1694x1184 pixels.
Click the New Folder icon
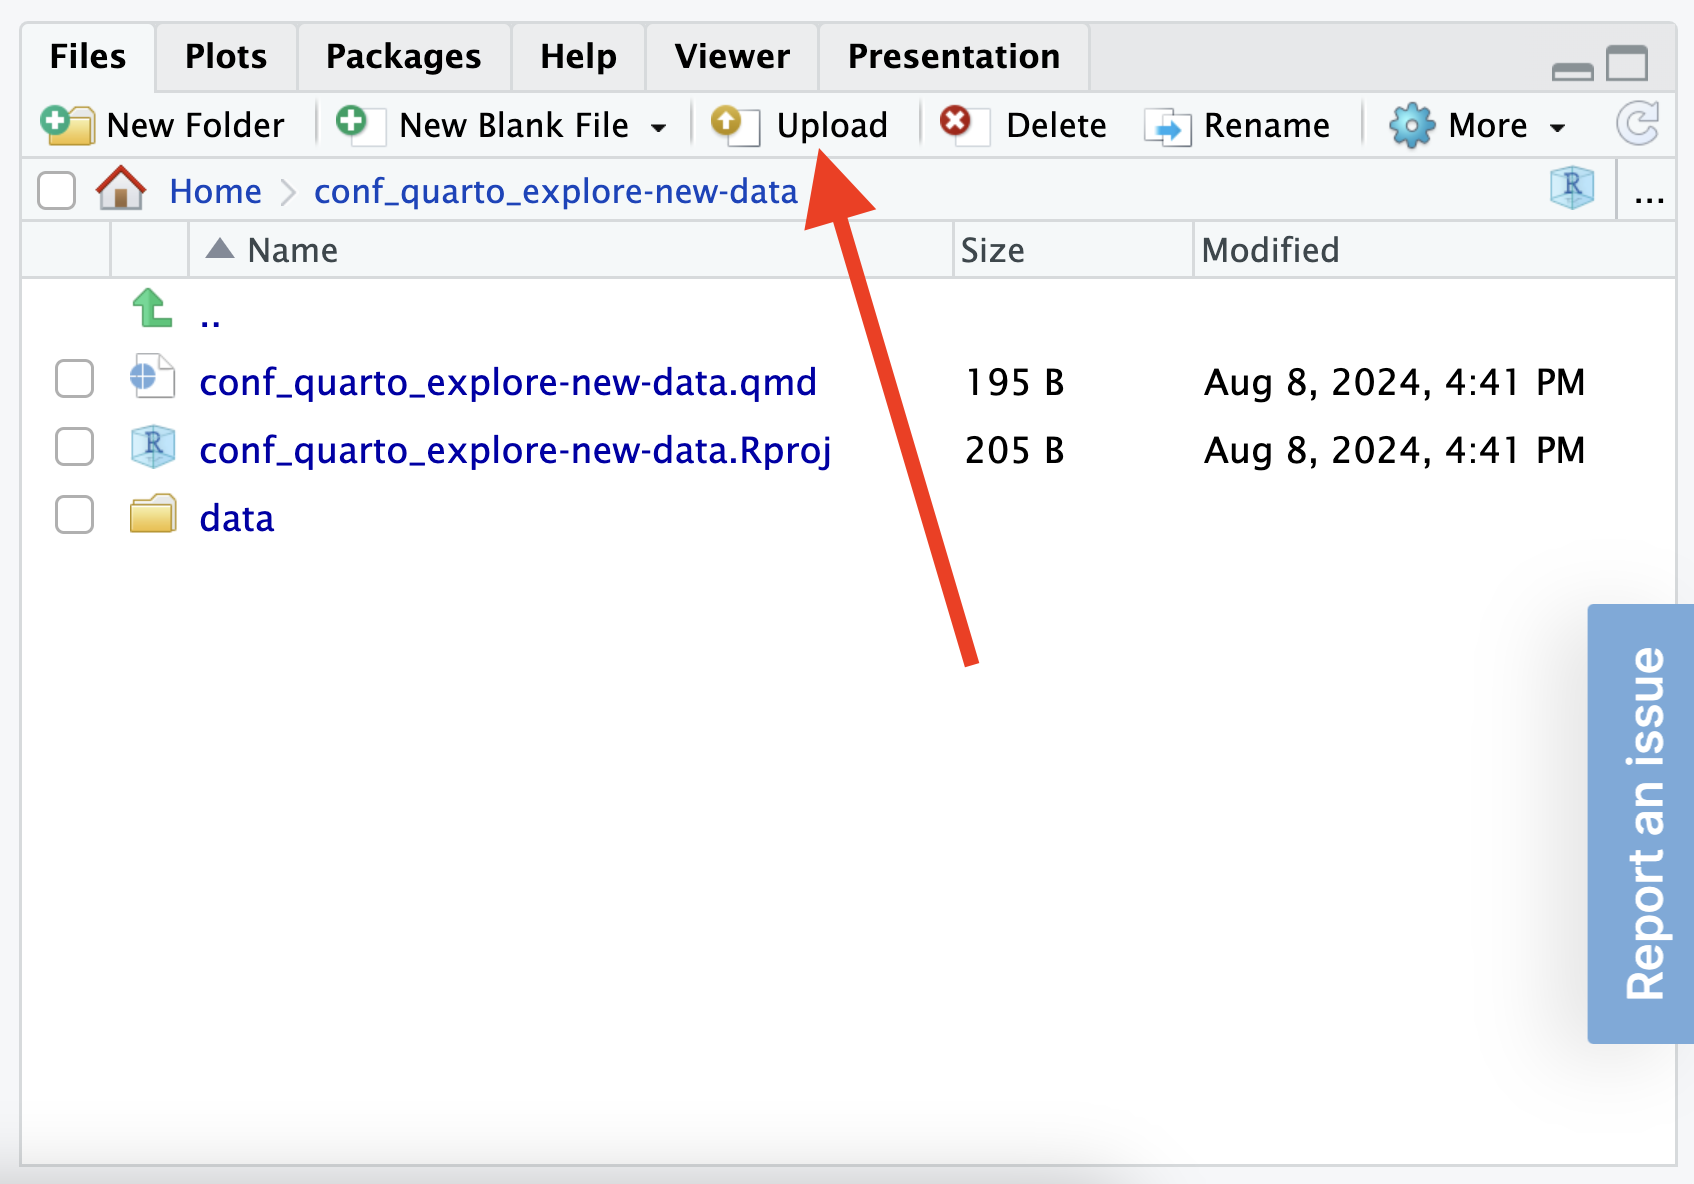tap(66, 125)
